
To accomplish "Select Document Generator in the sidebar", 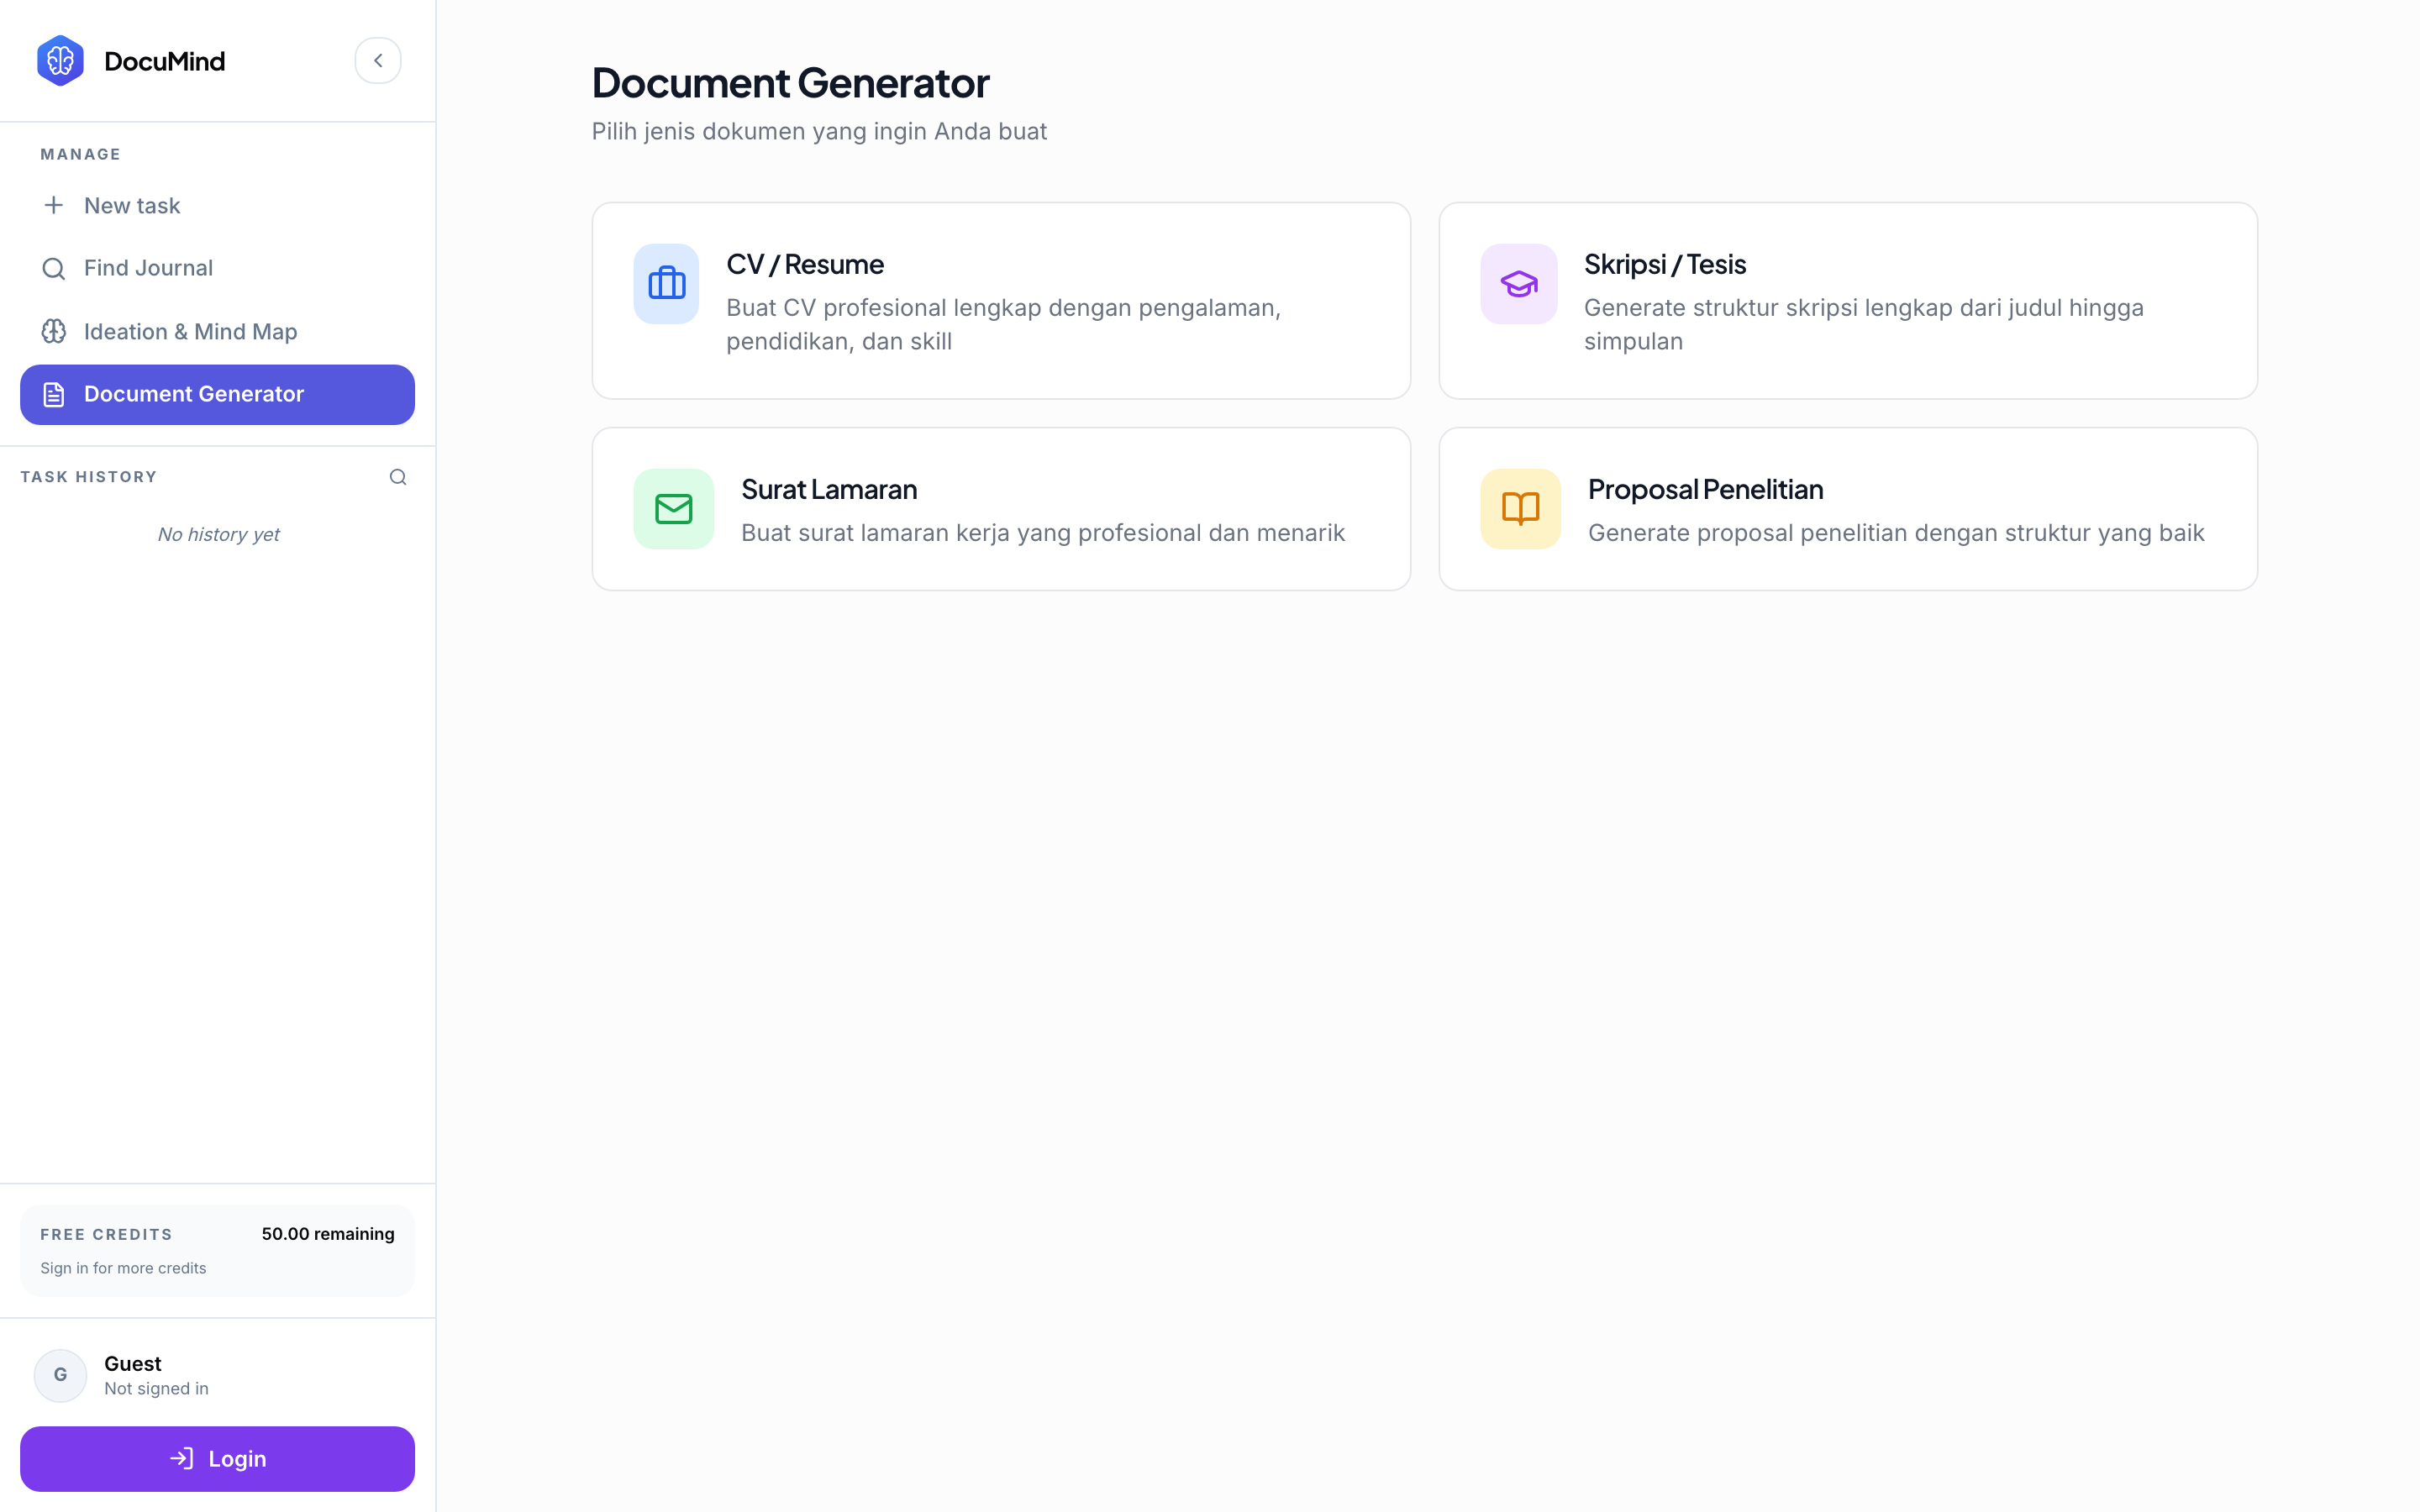I will [217, 394].
